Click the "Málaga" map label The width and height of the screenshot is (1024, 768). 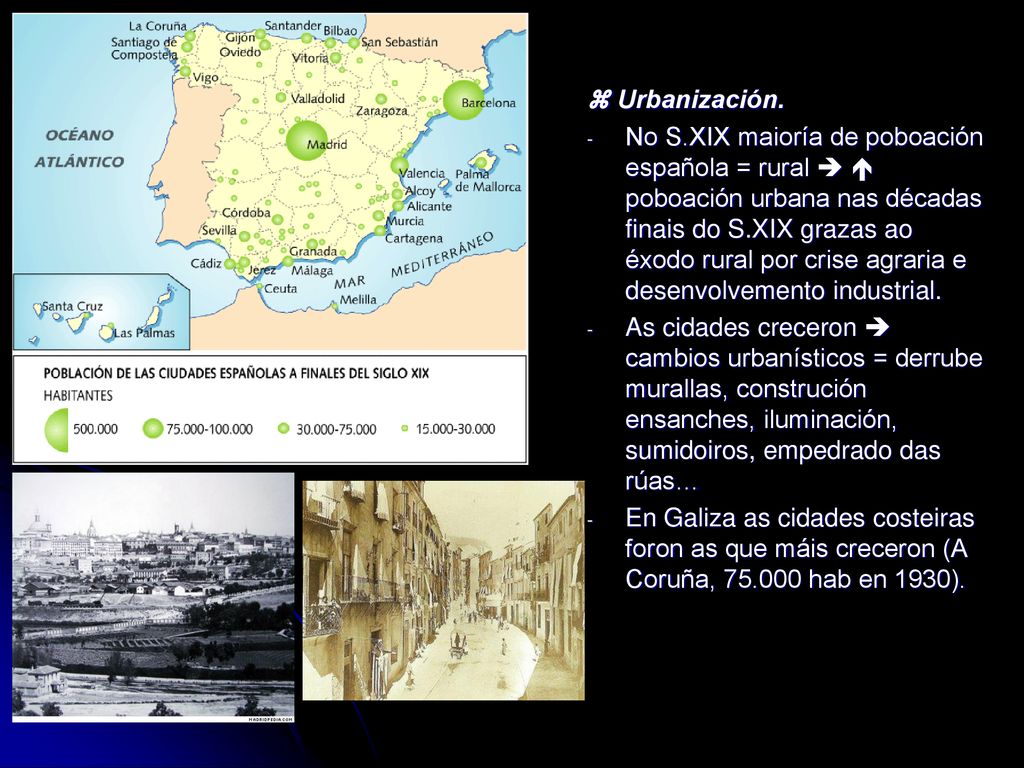point(312,270)
